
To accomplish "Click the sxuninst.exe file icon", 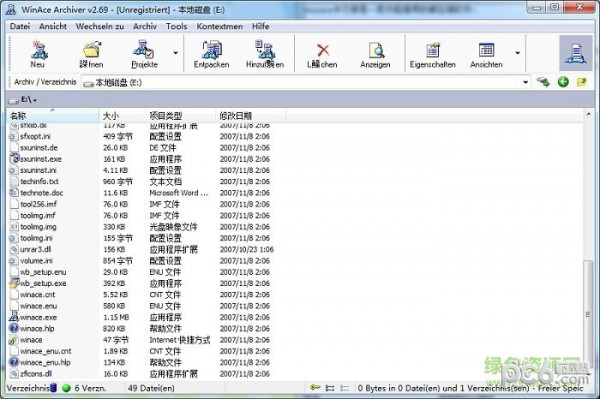I will click(x=14, y=158).
